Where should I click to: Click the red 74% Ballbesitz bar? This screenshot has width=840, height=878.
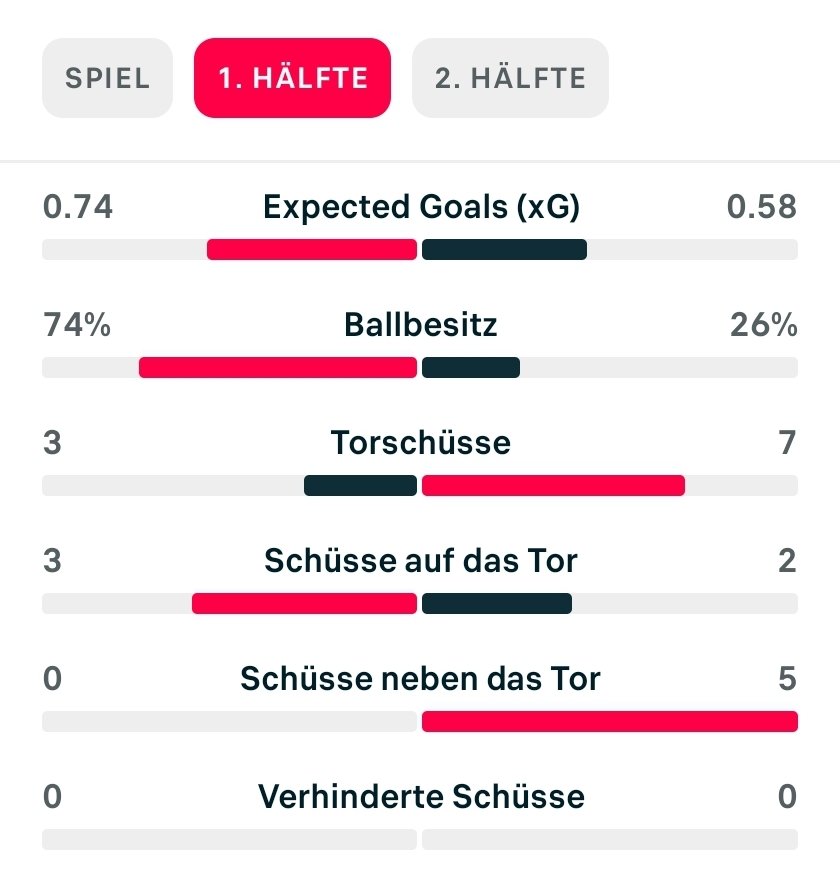[278, 367]
